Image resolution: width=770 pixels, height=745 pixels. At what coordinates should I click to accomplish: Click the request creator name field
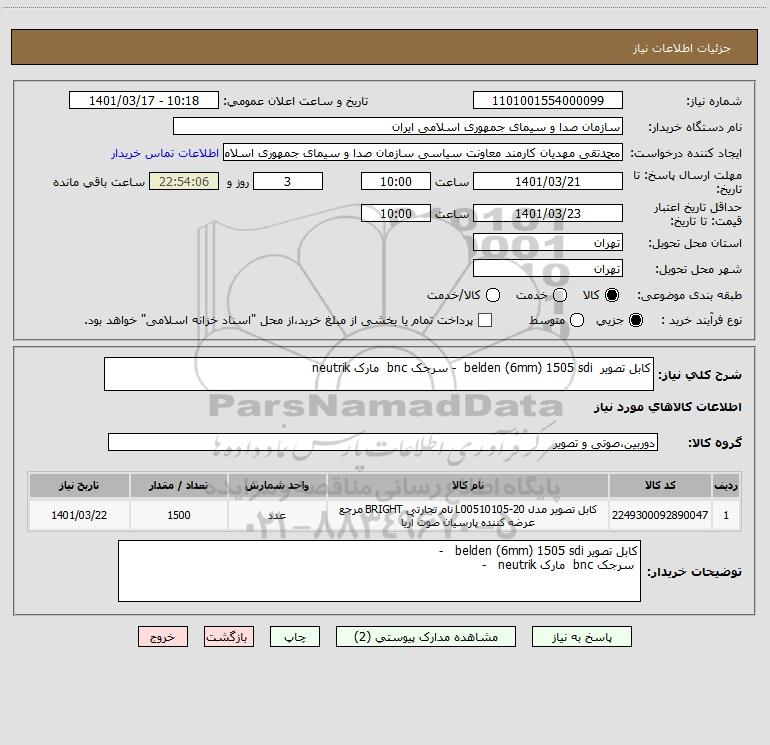[x=423, y=152]
